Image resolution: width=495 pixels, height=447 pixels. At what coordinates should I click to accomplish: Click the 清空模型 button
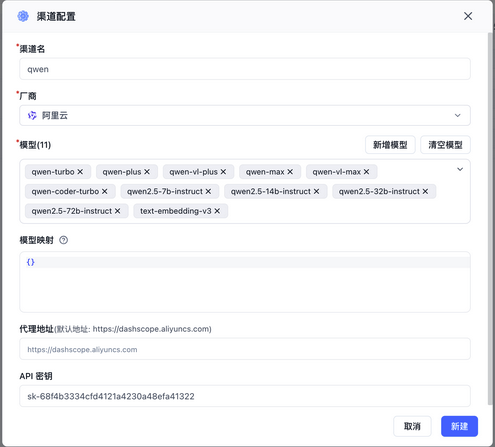pyautogui.click(x=445, y=145)
